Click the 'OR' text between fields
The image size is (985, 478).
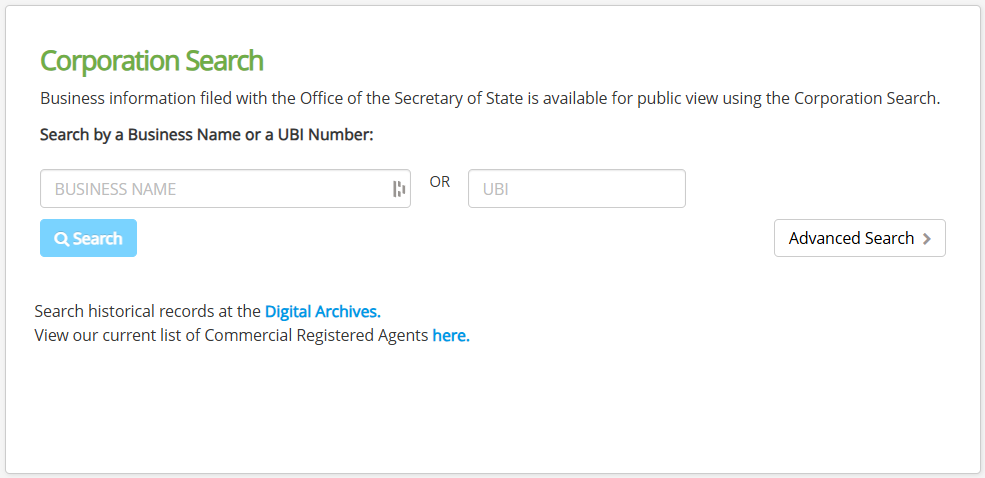click(440, 182)
